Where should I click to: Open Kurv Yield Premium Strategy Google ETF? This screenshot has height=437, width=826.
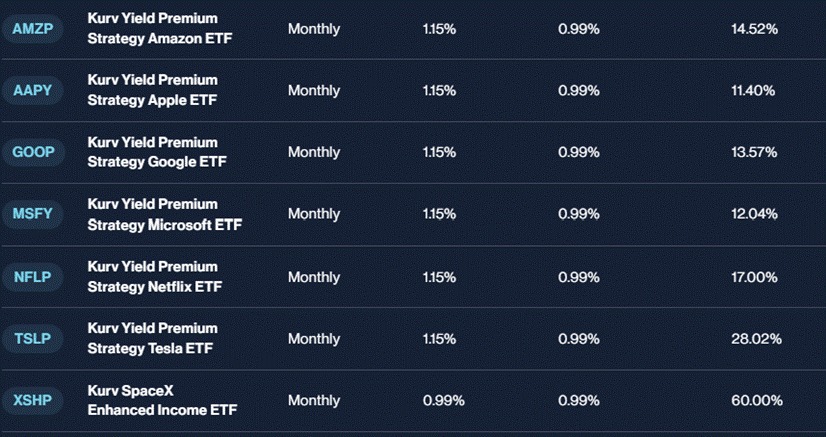[157, 152]
